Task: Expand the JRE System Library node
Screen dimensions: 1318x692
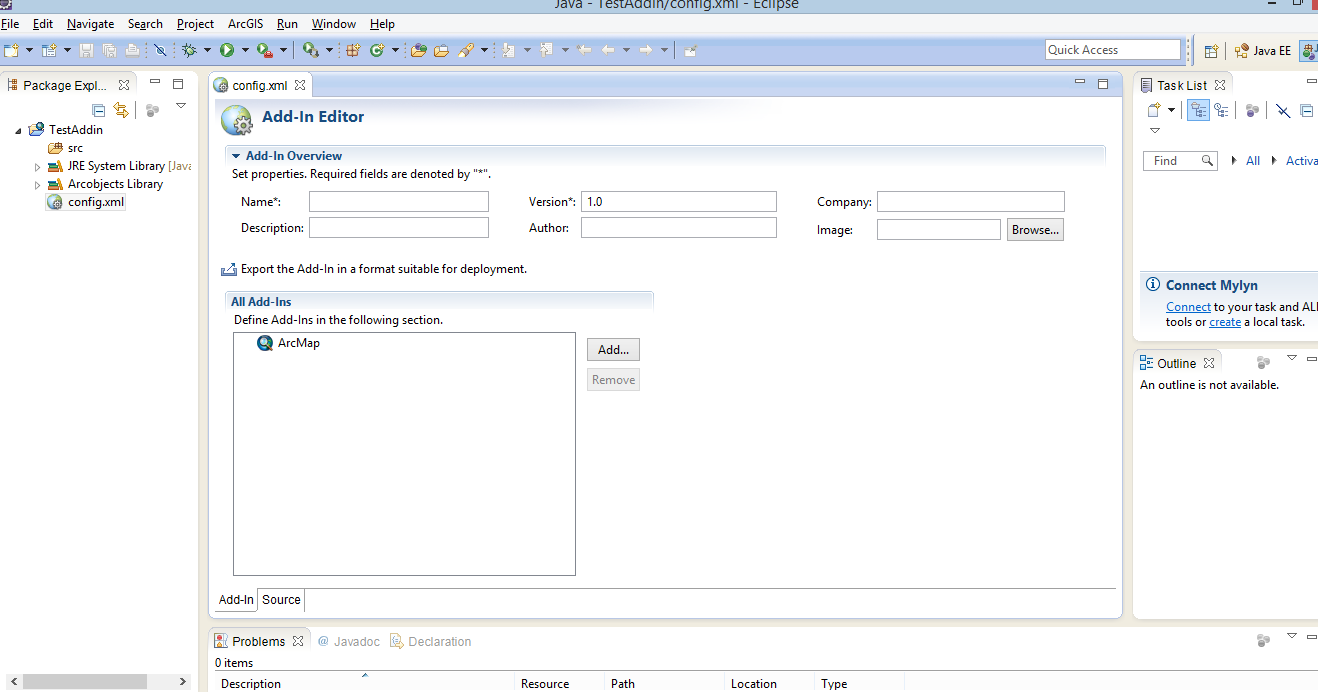Action: click(x=38, y=167)
